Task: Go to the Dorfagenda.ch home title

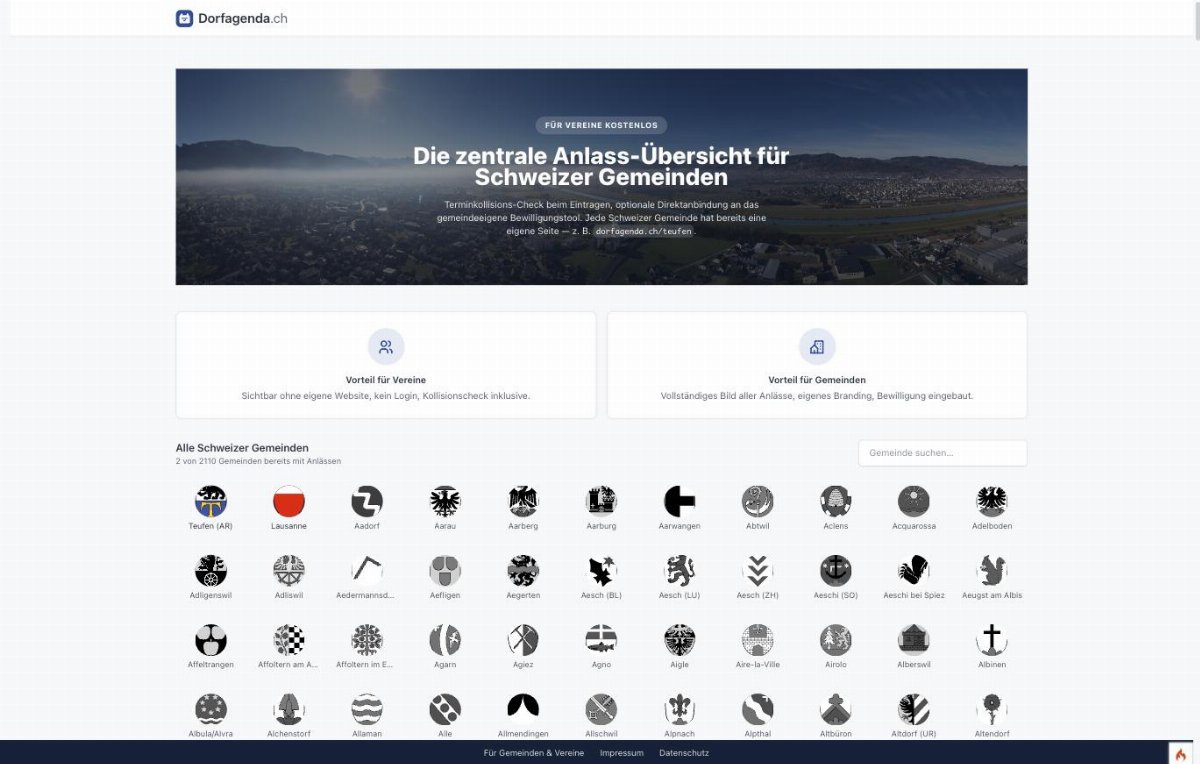Action: click(x=243, y=18)
